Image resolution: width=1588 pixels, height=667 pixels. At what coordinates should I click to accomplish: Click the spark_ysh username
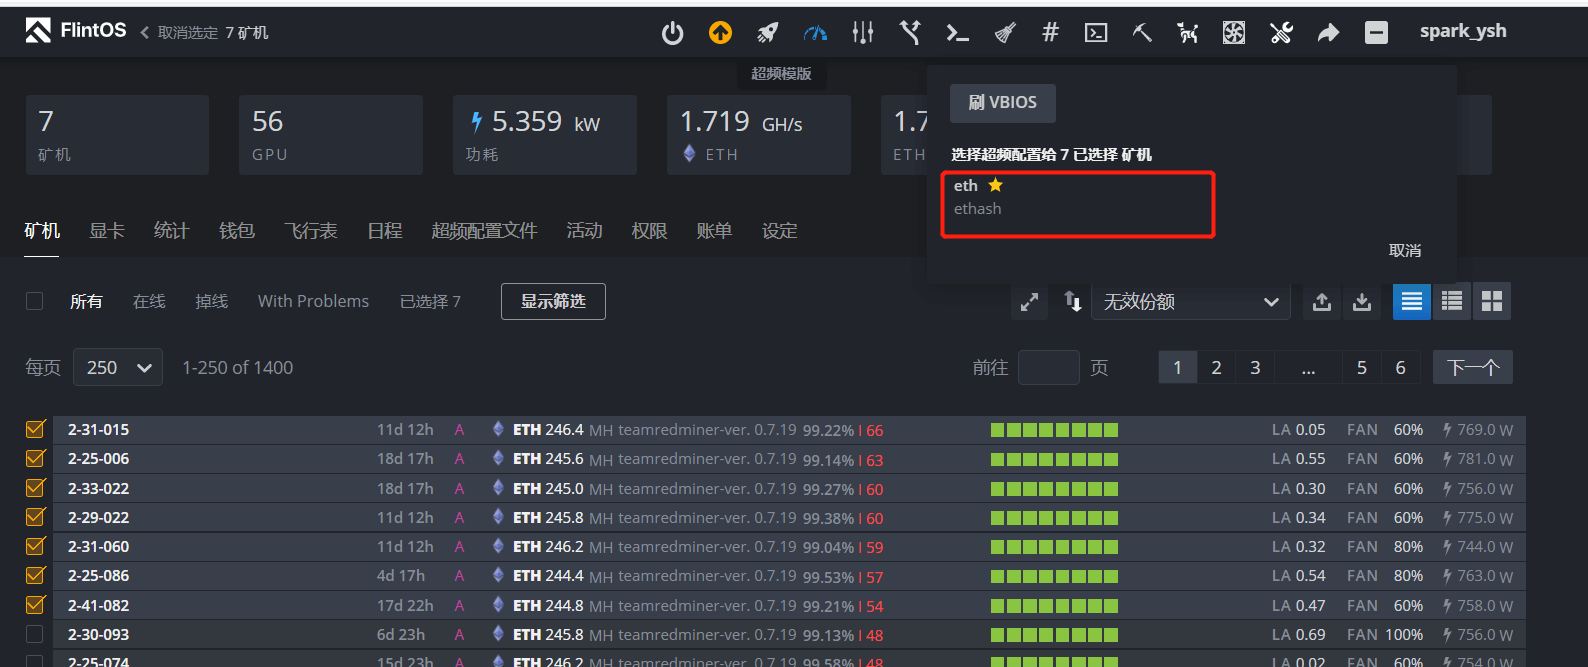(x=1463, y=31)
